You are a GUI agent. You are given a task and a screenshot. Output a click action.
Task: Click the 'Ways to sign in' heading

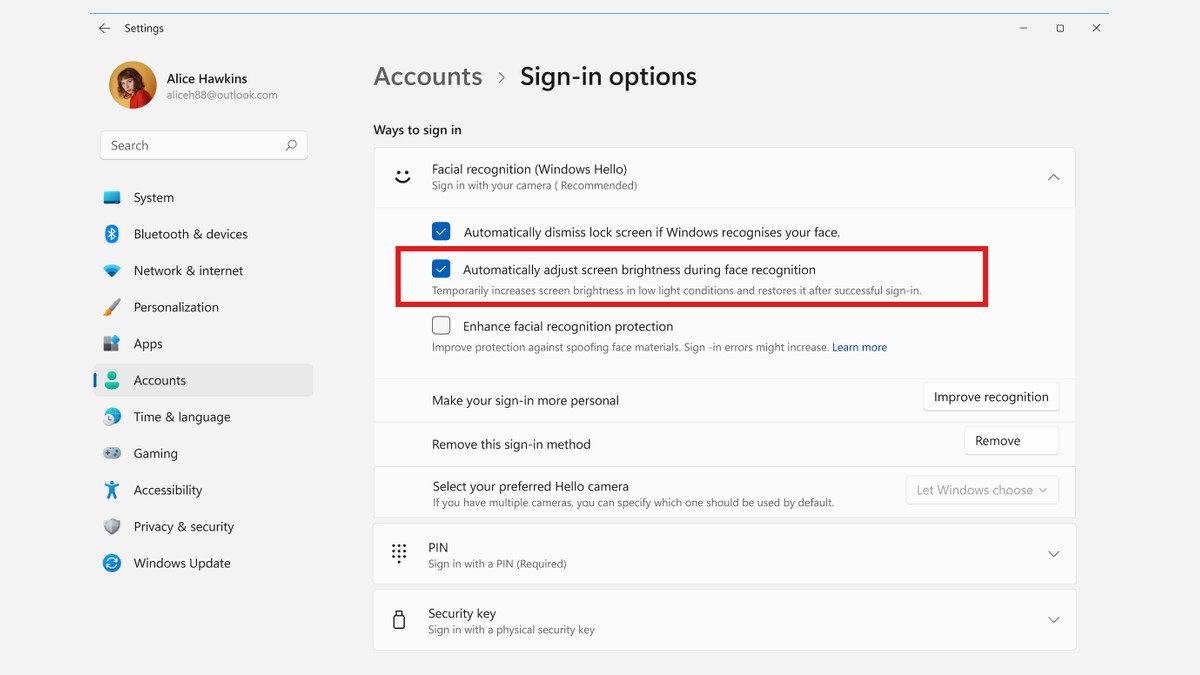tap(417, 130)
